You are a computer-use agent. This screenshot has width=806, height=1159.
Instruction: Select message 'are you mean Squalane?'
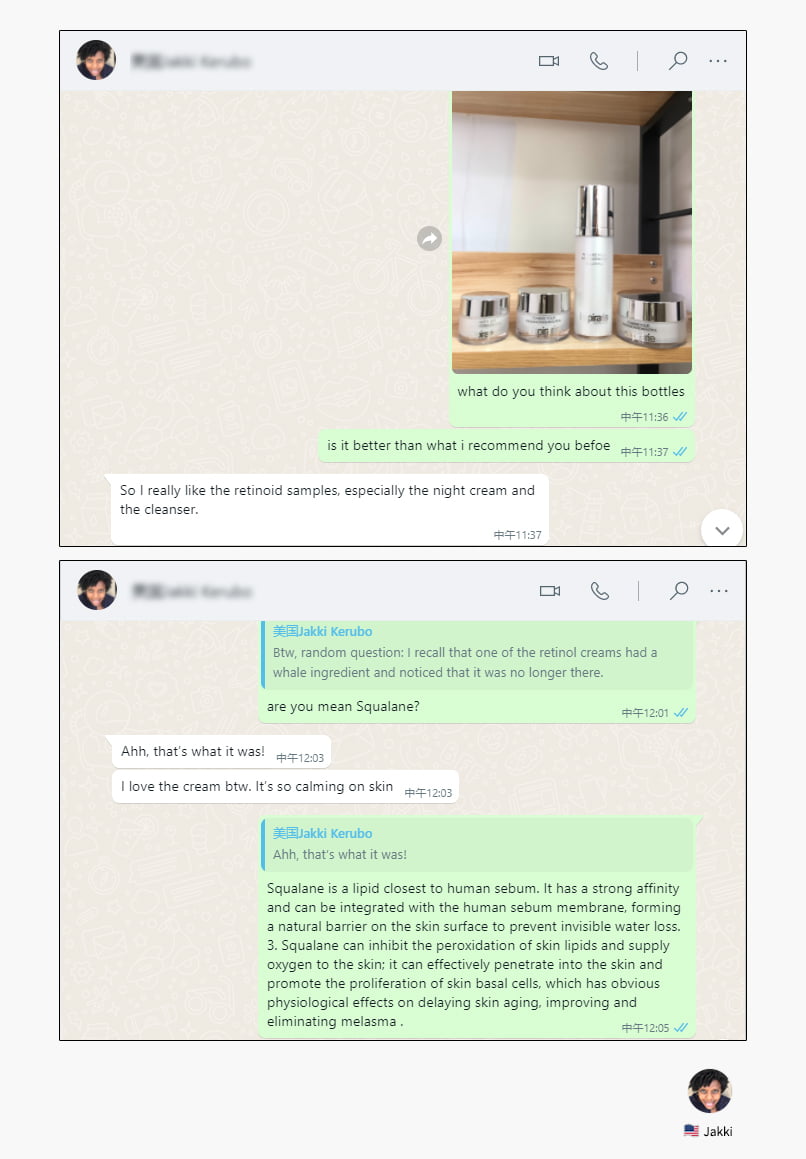343,707
